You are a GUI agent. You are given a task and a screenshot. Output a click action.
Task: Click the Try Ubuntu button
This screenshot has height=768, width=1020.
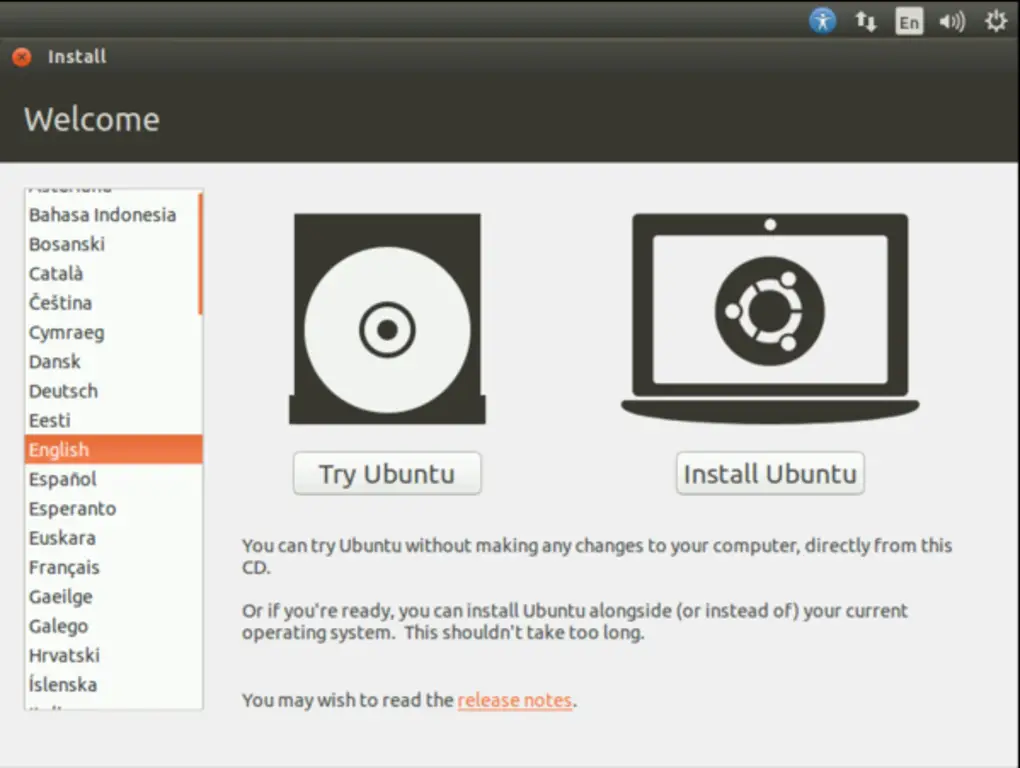(x=387, y=473)
